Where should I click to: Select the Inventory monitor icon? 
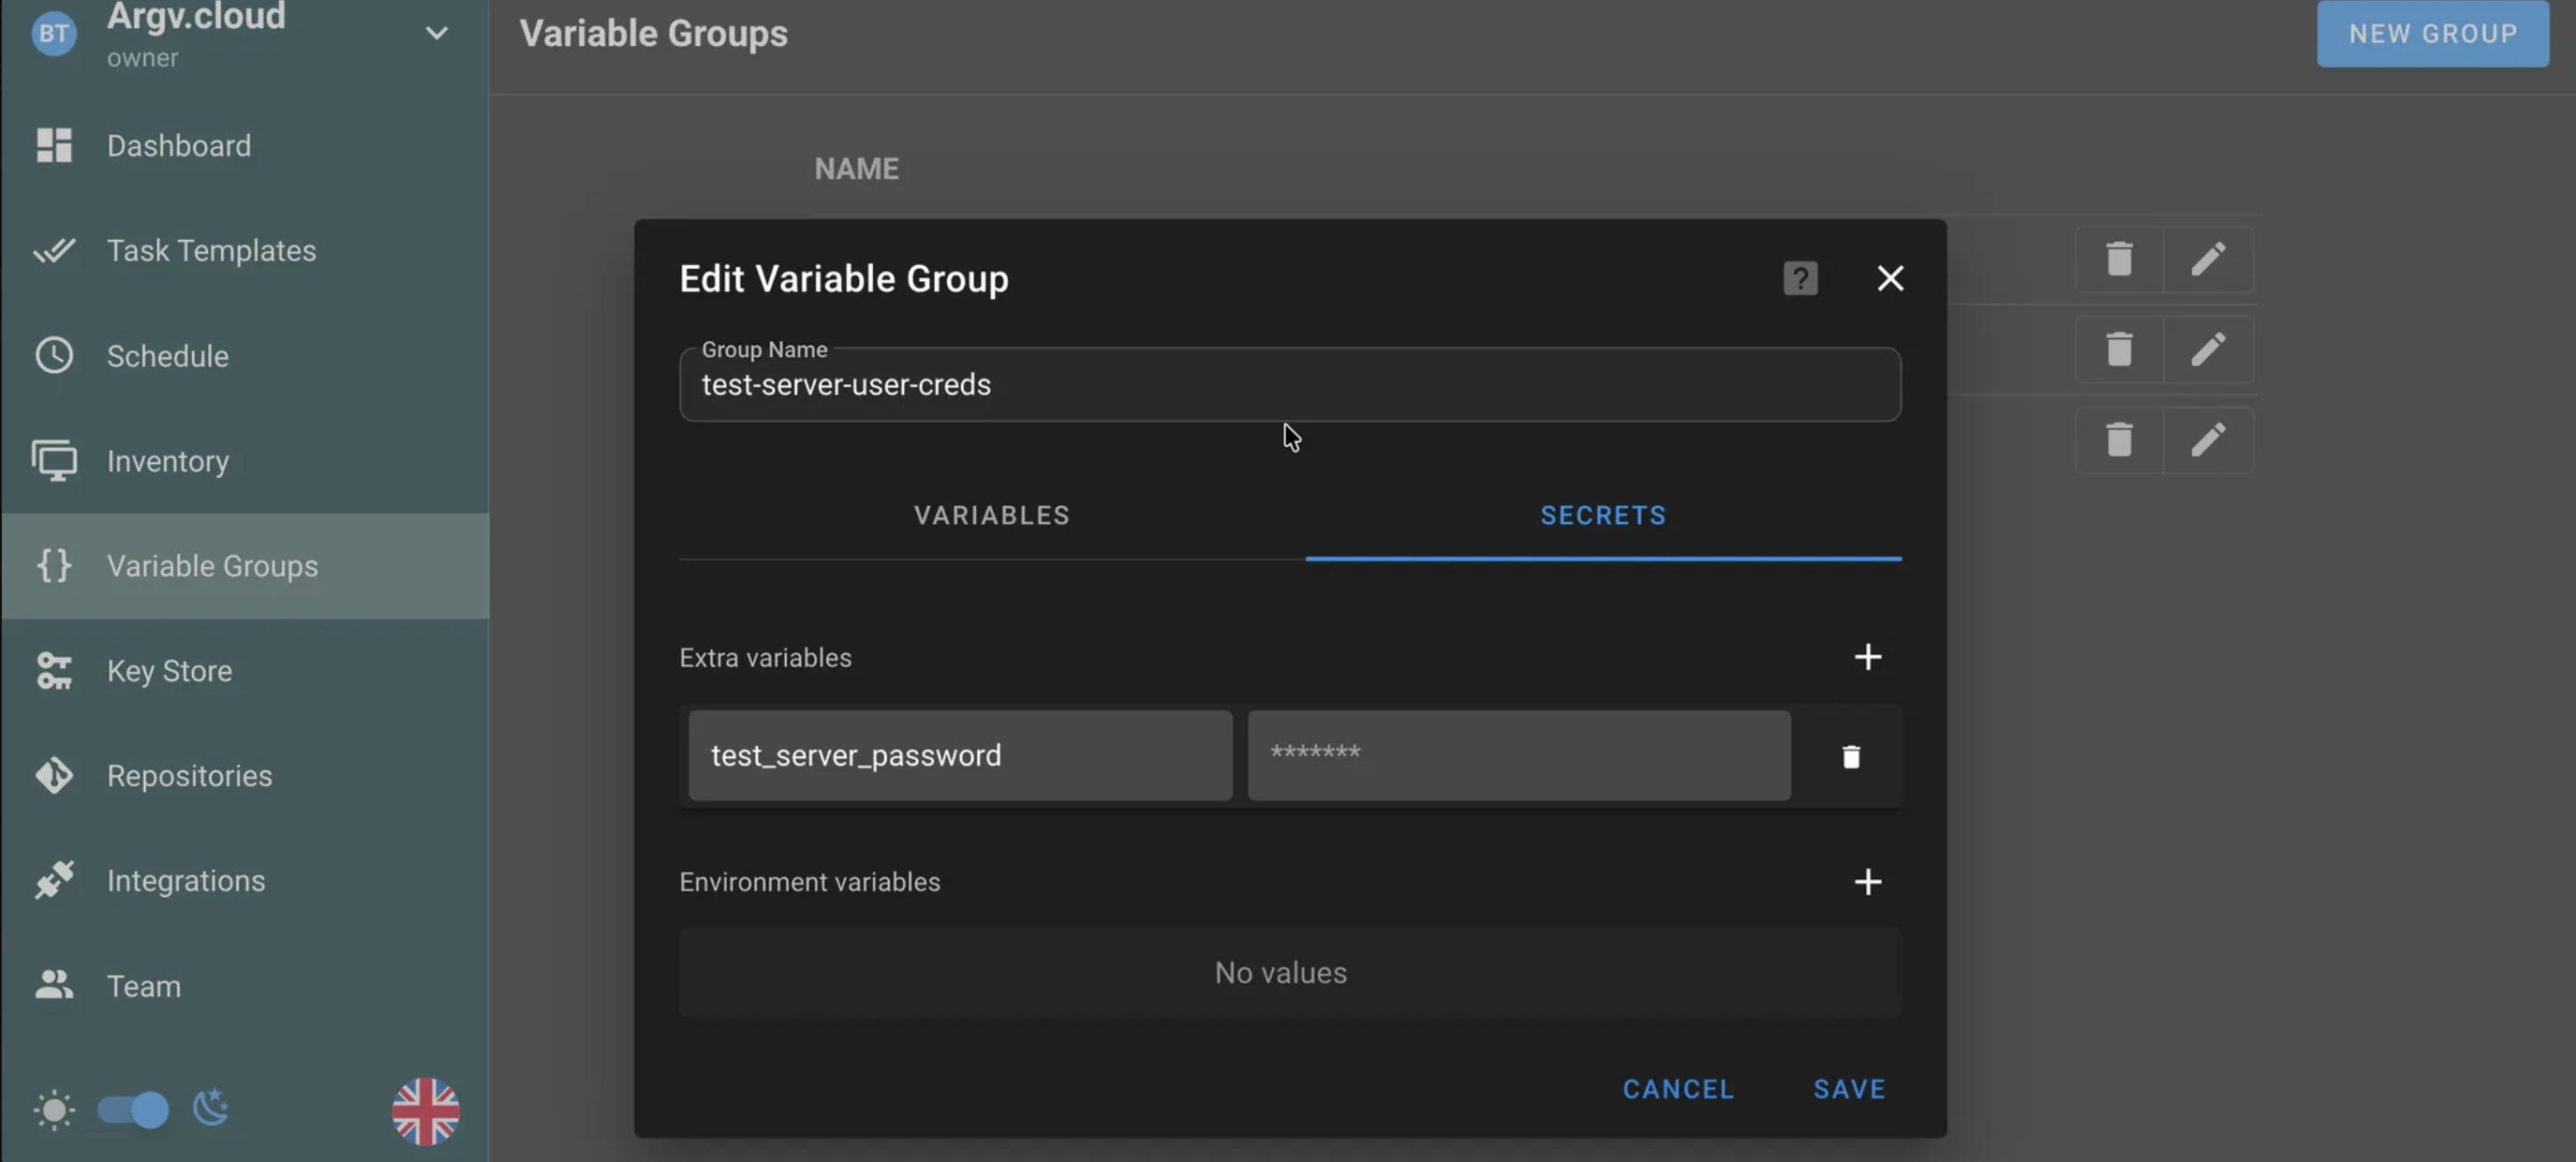click(x=55, y=461)
